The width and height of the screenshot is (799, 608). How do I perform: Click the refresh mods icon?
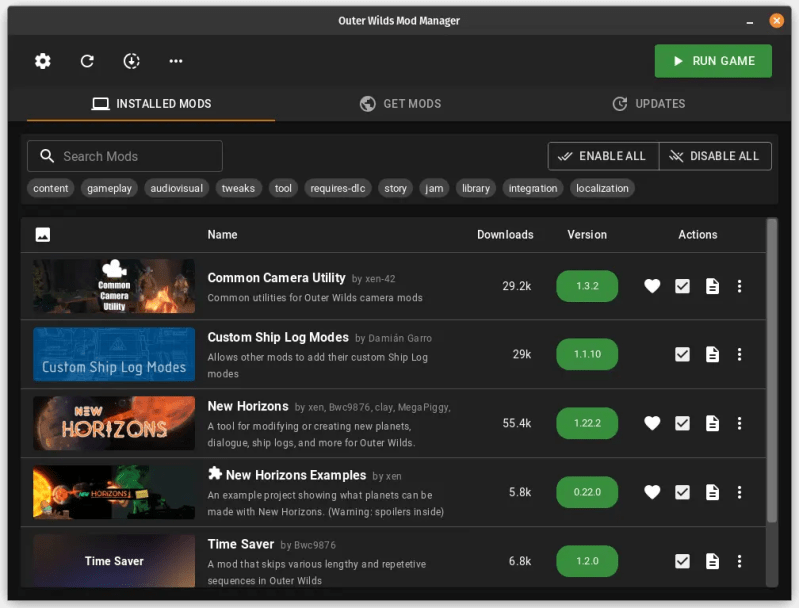click(x=87, y=61)
